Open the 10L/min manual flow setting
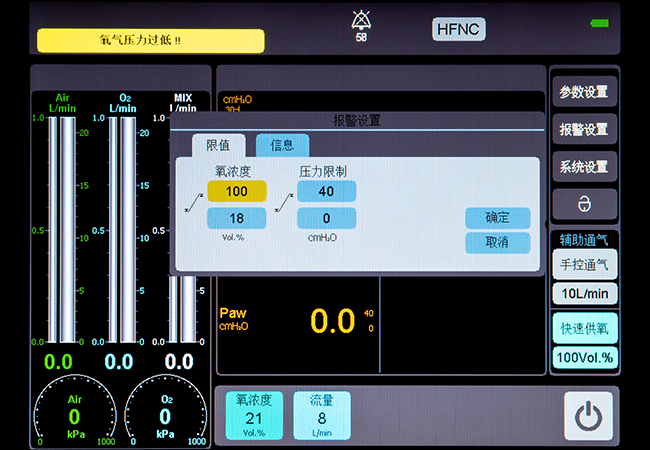This screenshot has height=450, width=650. coord(584,294)
